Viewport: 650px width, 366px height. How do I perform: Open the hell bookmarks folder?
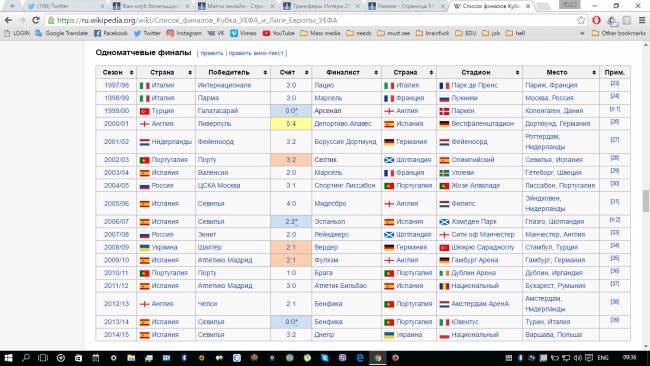[515, 33]
